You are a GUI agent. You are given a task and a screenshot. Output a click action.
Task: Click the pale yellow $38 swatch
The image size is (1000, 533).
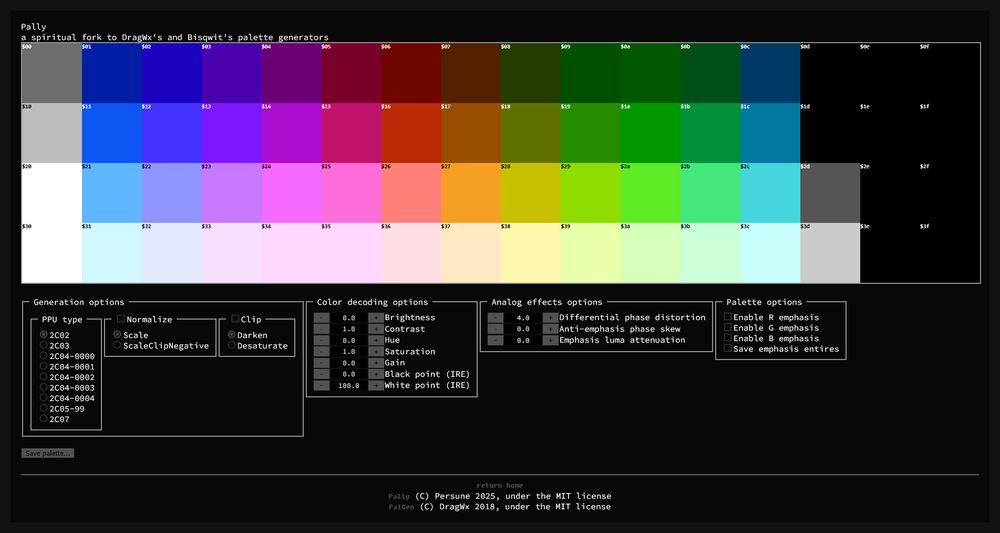[531, 253]
